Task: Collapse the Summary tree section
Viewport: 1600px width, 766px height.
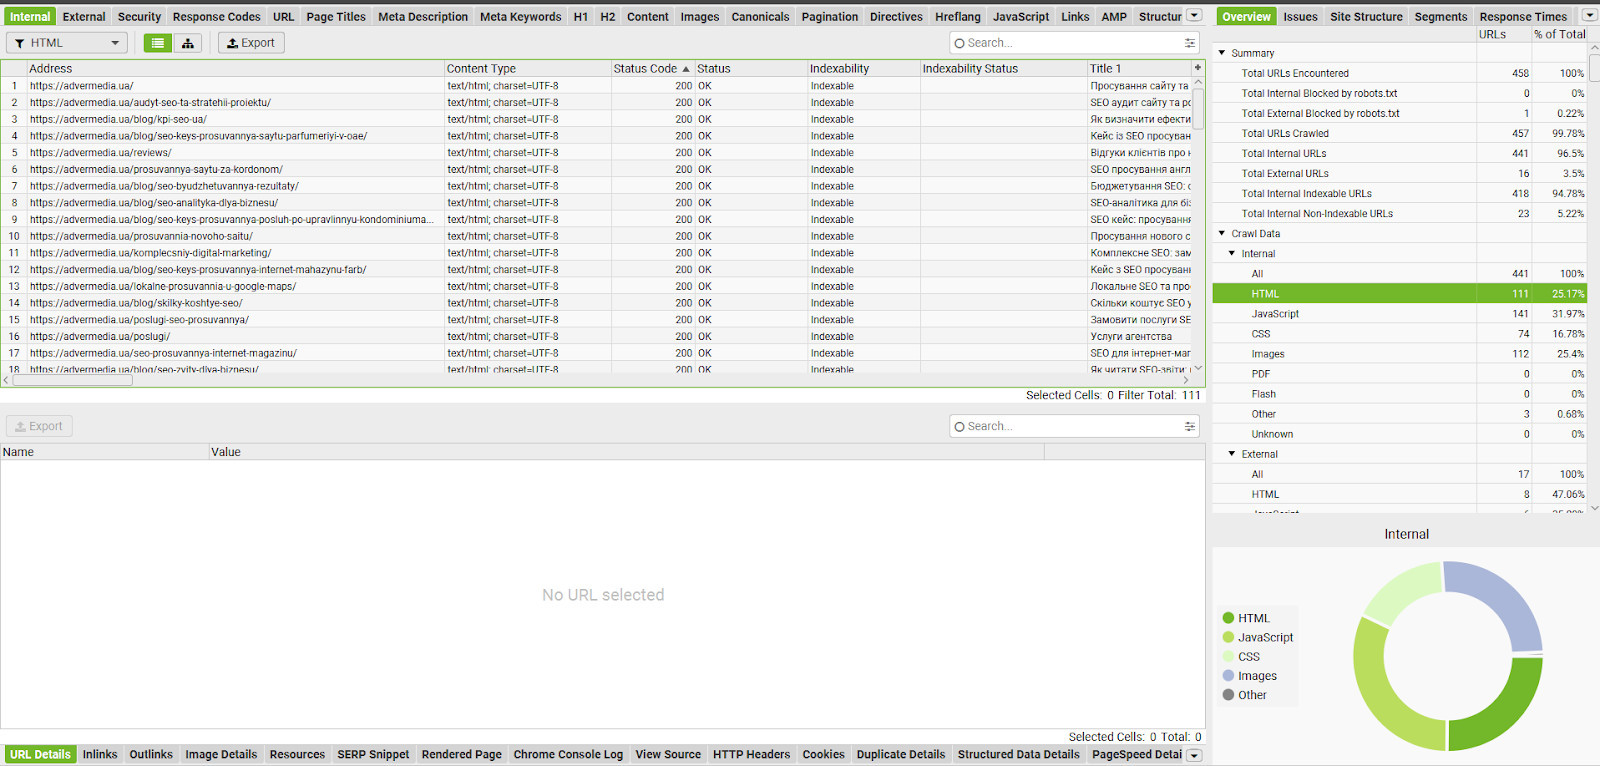Action: click(x=1222, y=53)
